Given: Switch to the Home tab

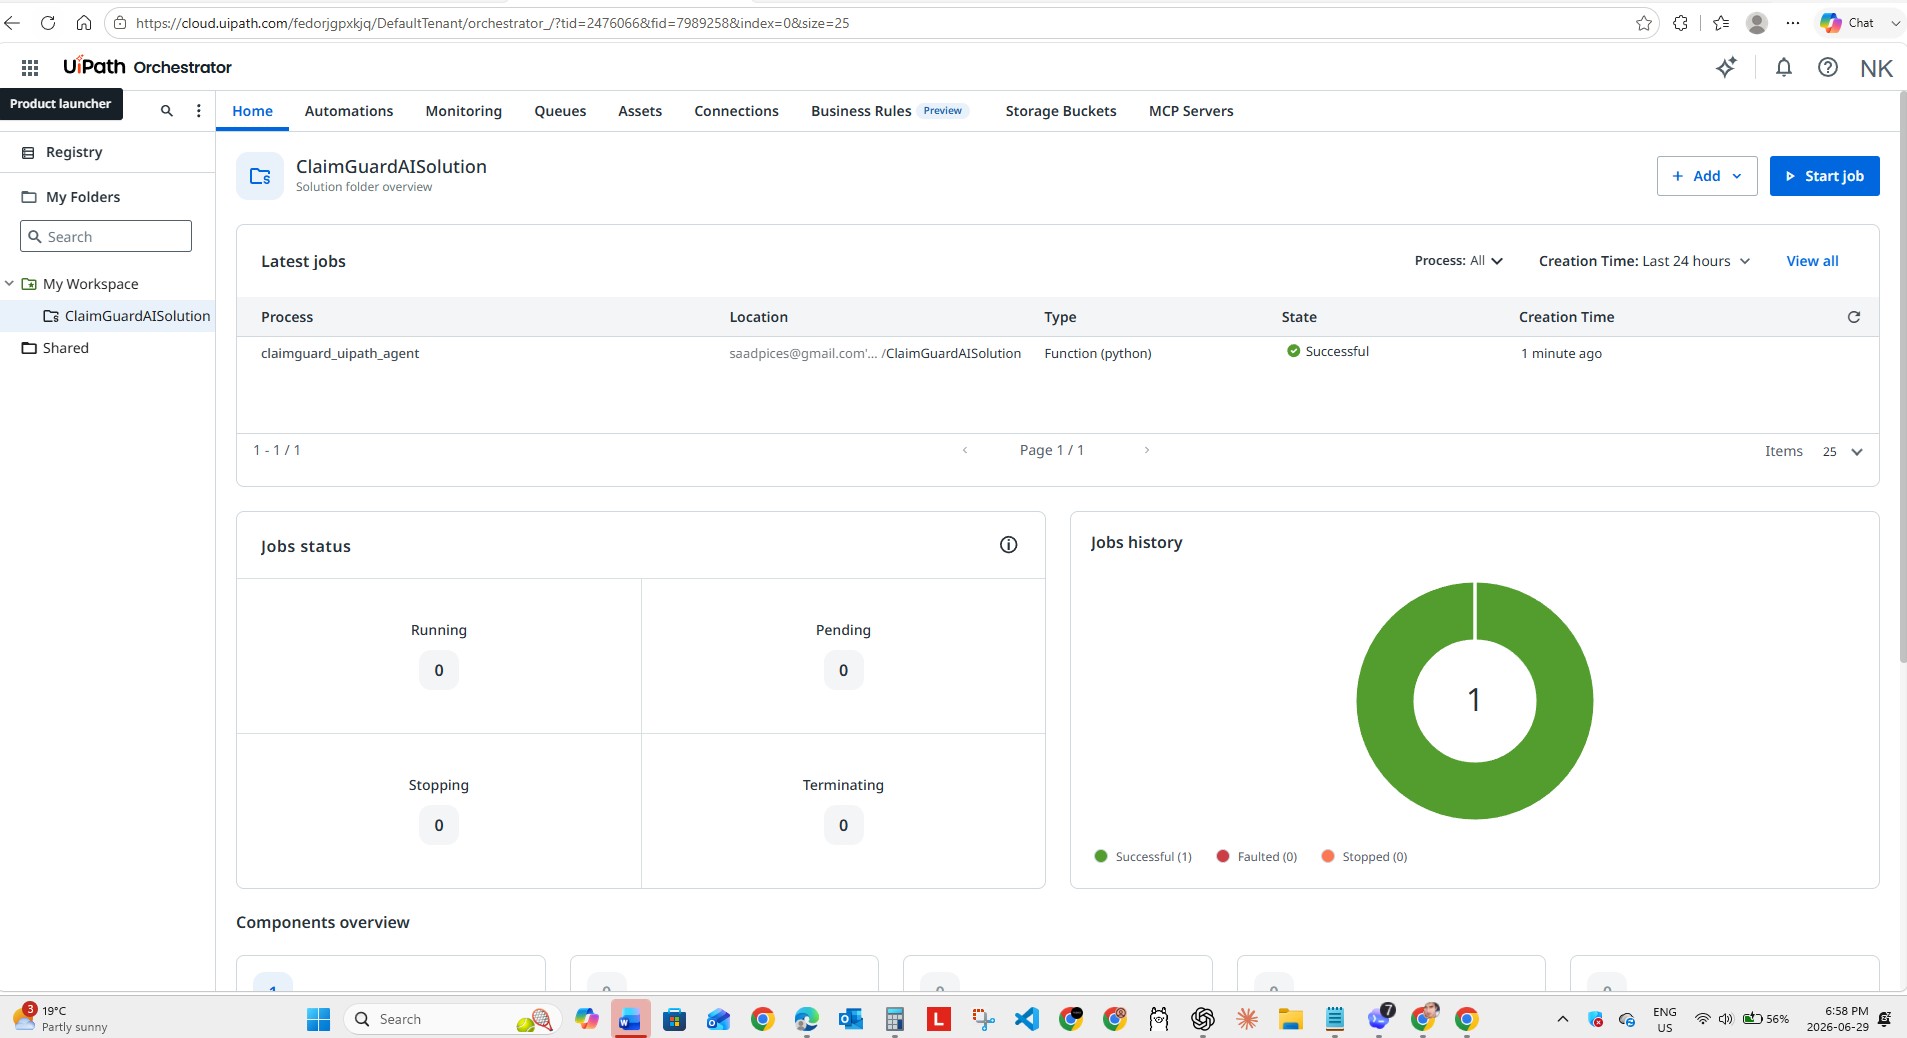Looking at the screenshot, I should 252,111.
